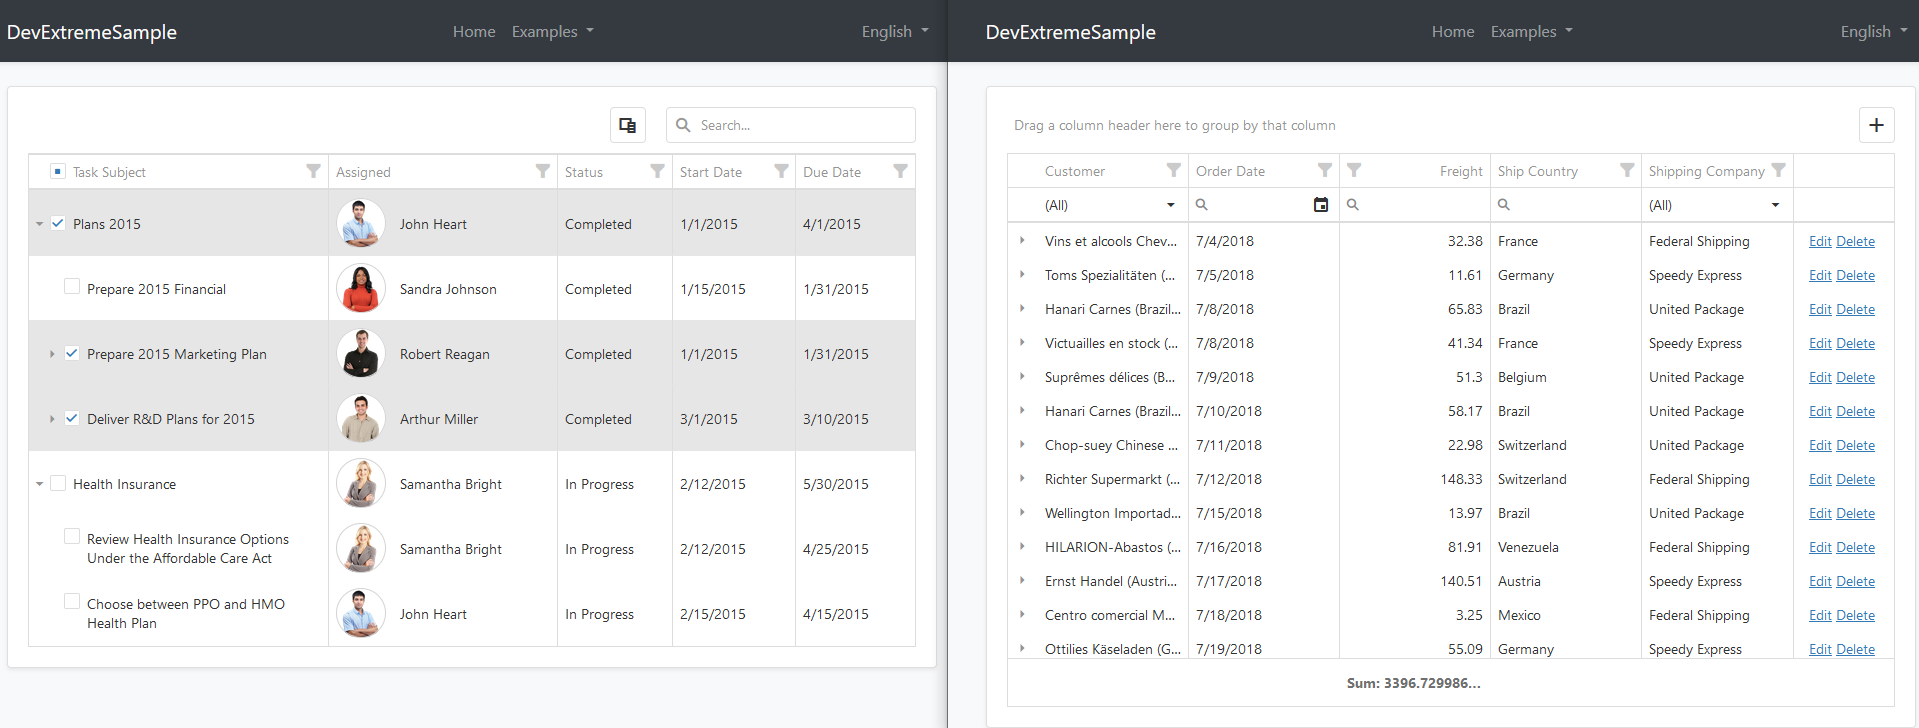Open the Examples menu in left navbar
1919x728 pixels.
pyautogui.click(x=552, y=32)
